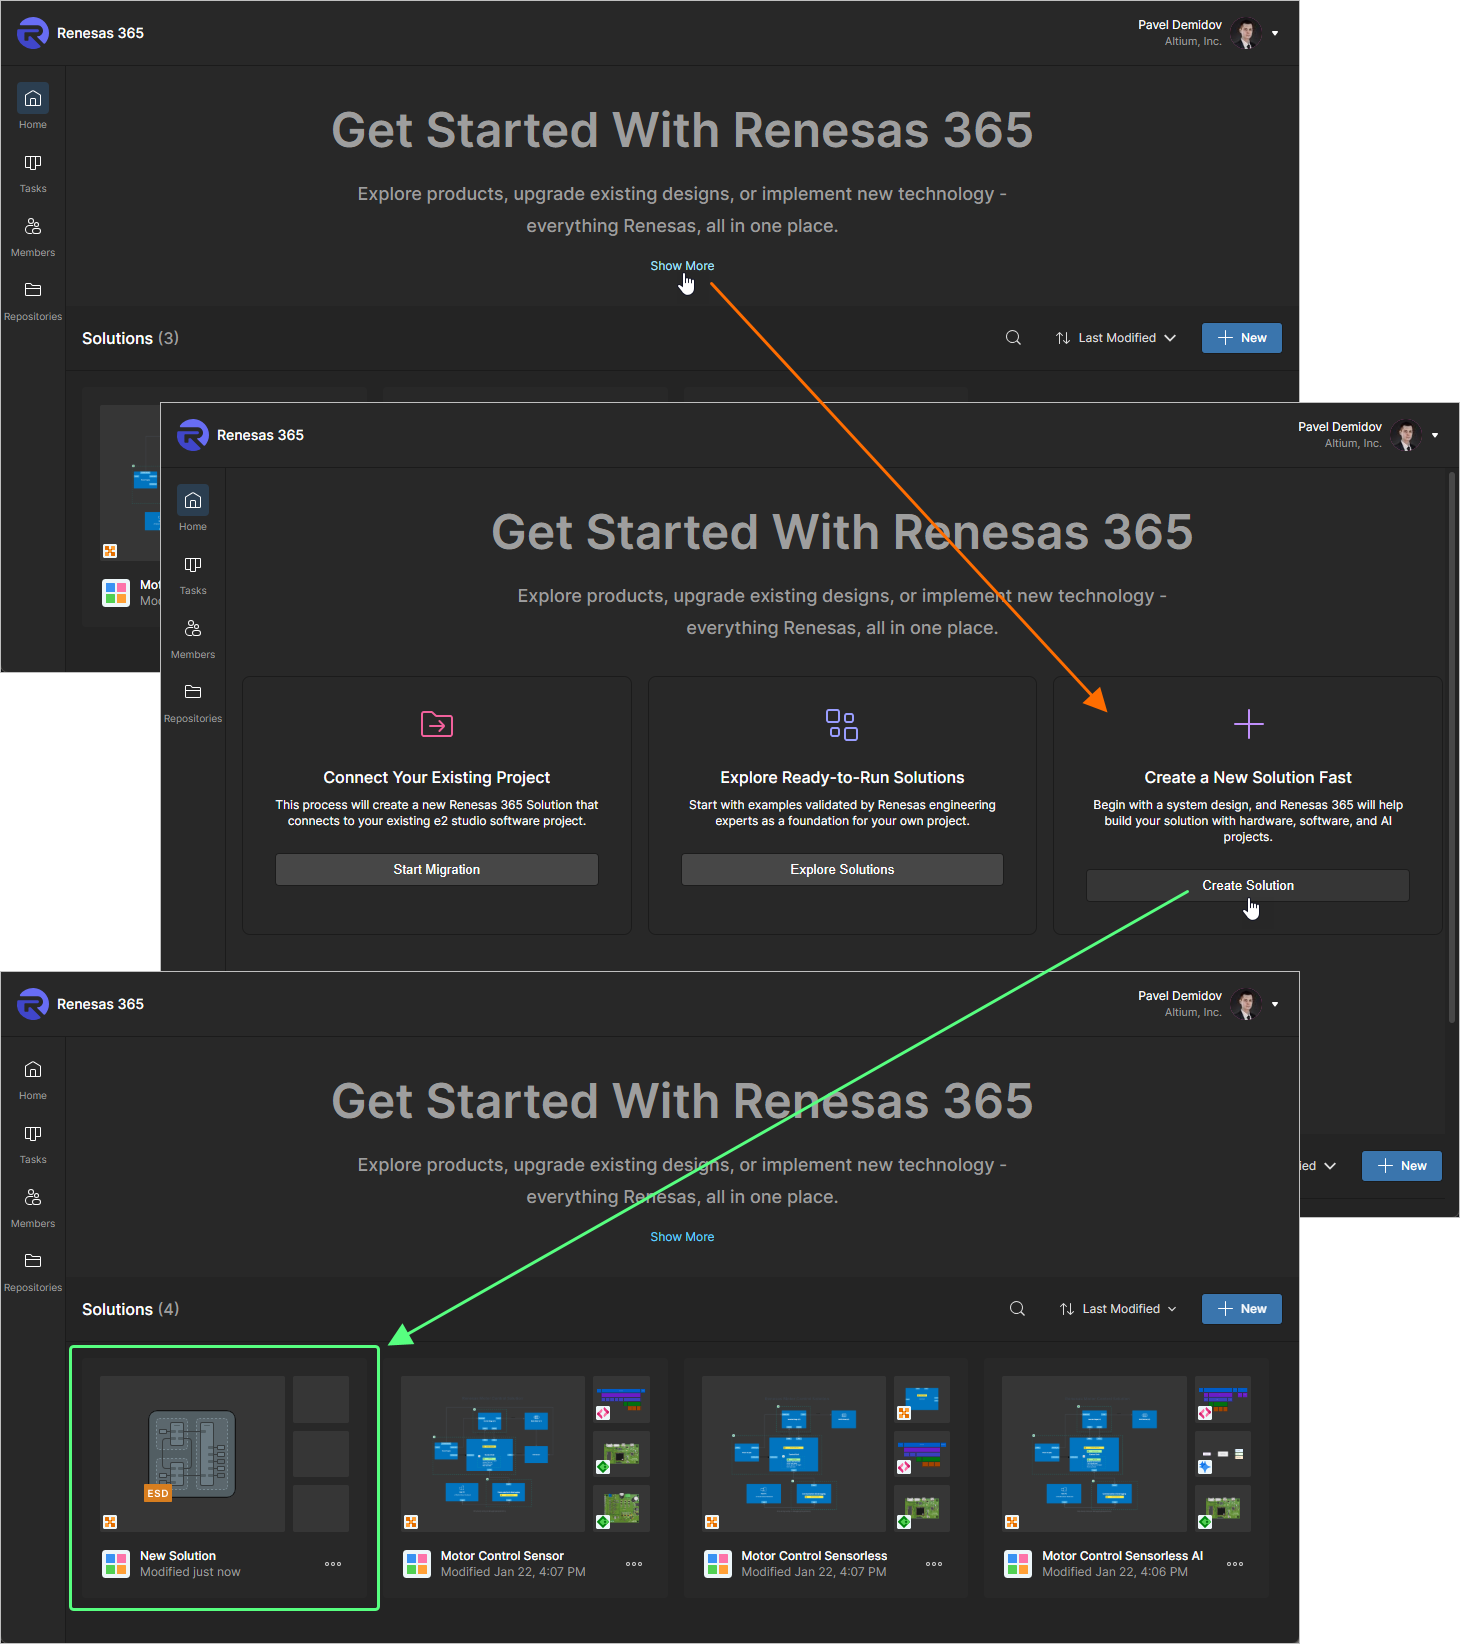1460x1644 pixels.
Task: Click the Renesas 365 logo in top window
Action: 33,33
